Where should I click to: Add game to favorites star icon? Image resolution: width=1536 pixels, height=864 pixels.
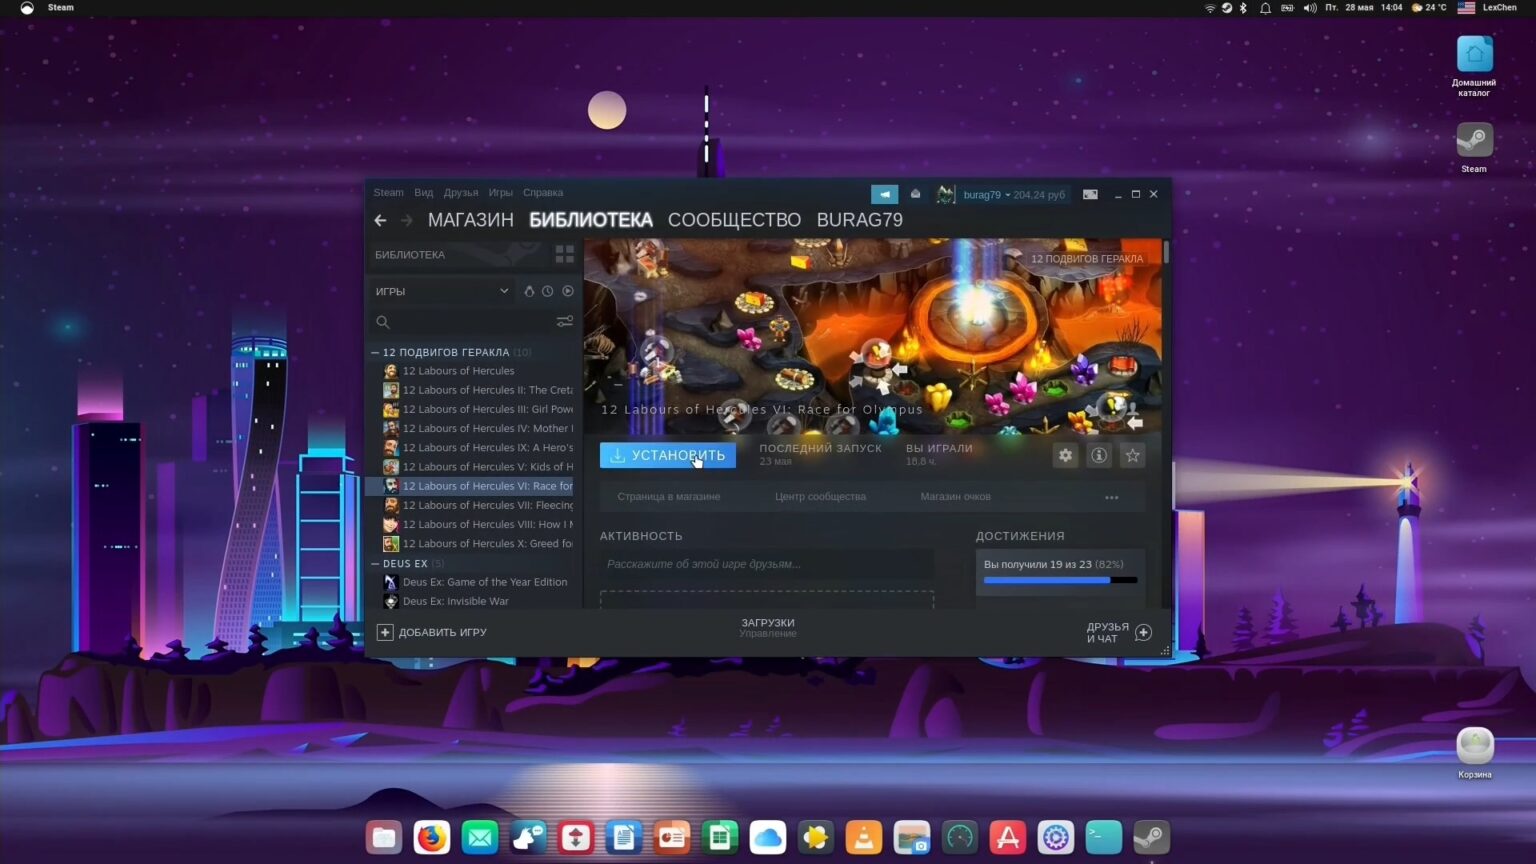tap(1133, 455)
